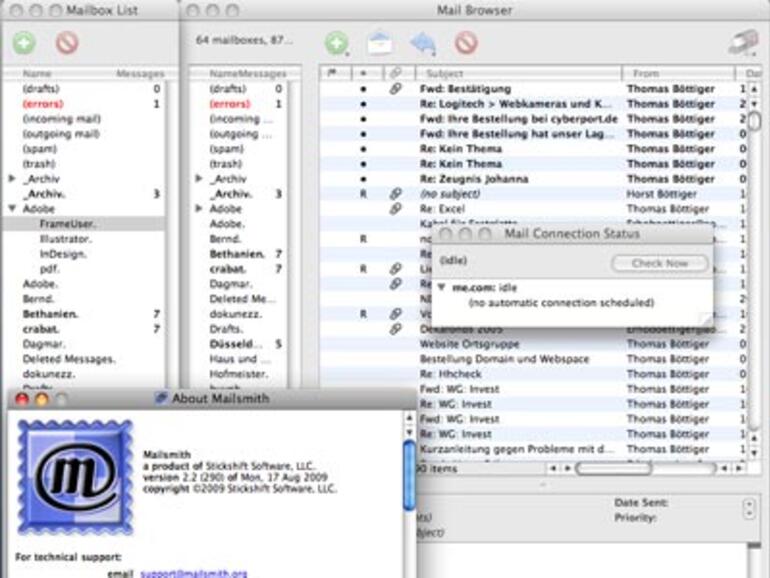Open message Bestellung Domain und Webspace
The image size is (770, 578).
tap(504, 359)
